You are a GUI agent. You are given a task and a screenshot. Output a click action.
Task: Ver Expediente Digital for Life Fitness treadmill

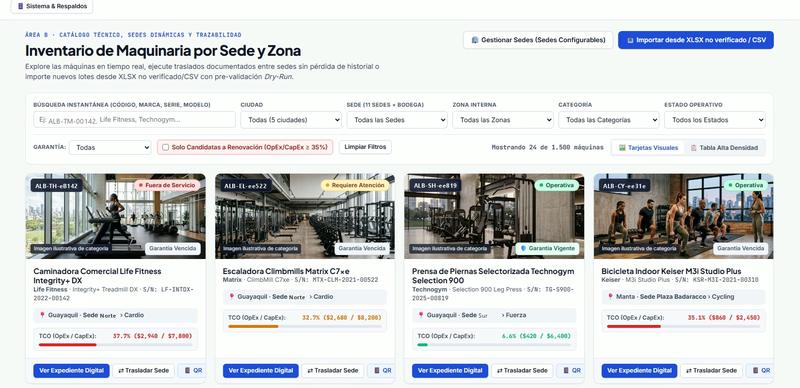[x=71, y=371]
